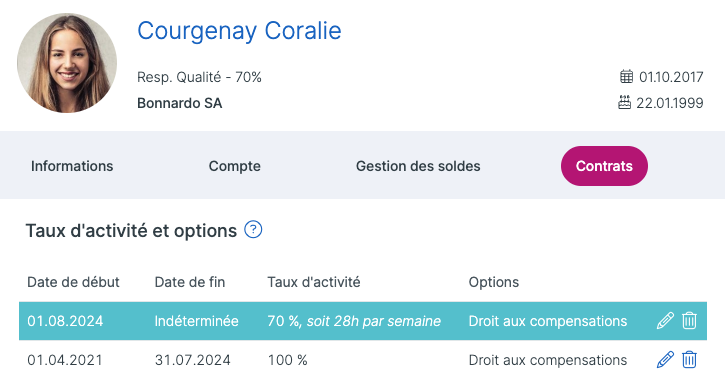Go to Gestion des soldes tab
This screenshot has width=725, height=392.
pos(418,166)
